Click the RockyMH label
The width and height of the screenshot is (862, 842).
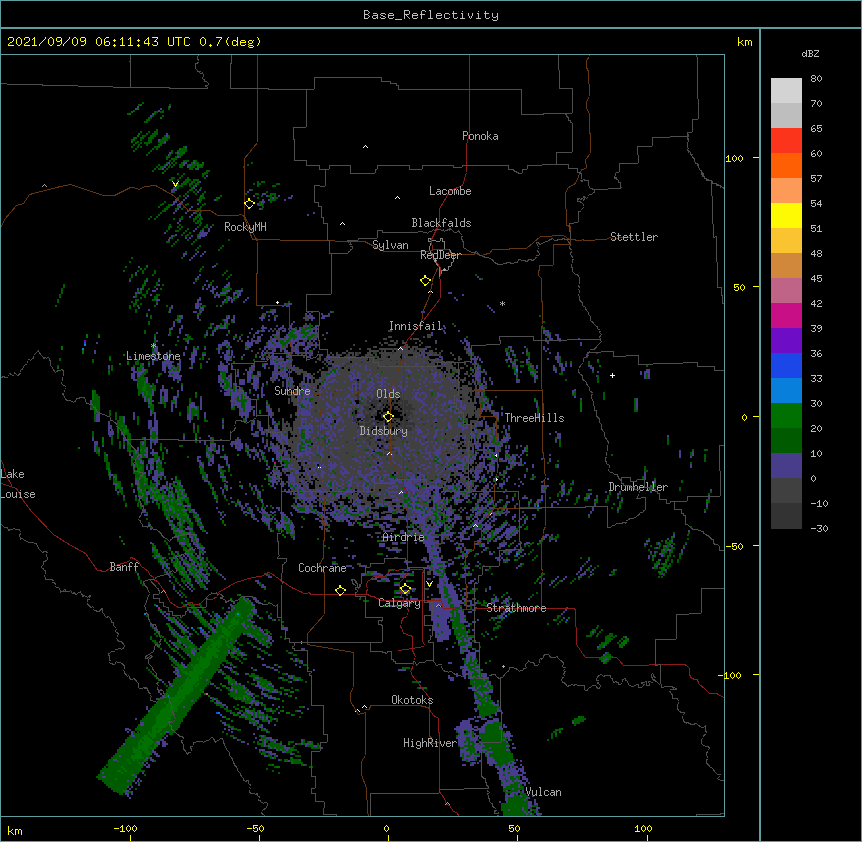(x=245, y=227)
